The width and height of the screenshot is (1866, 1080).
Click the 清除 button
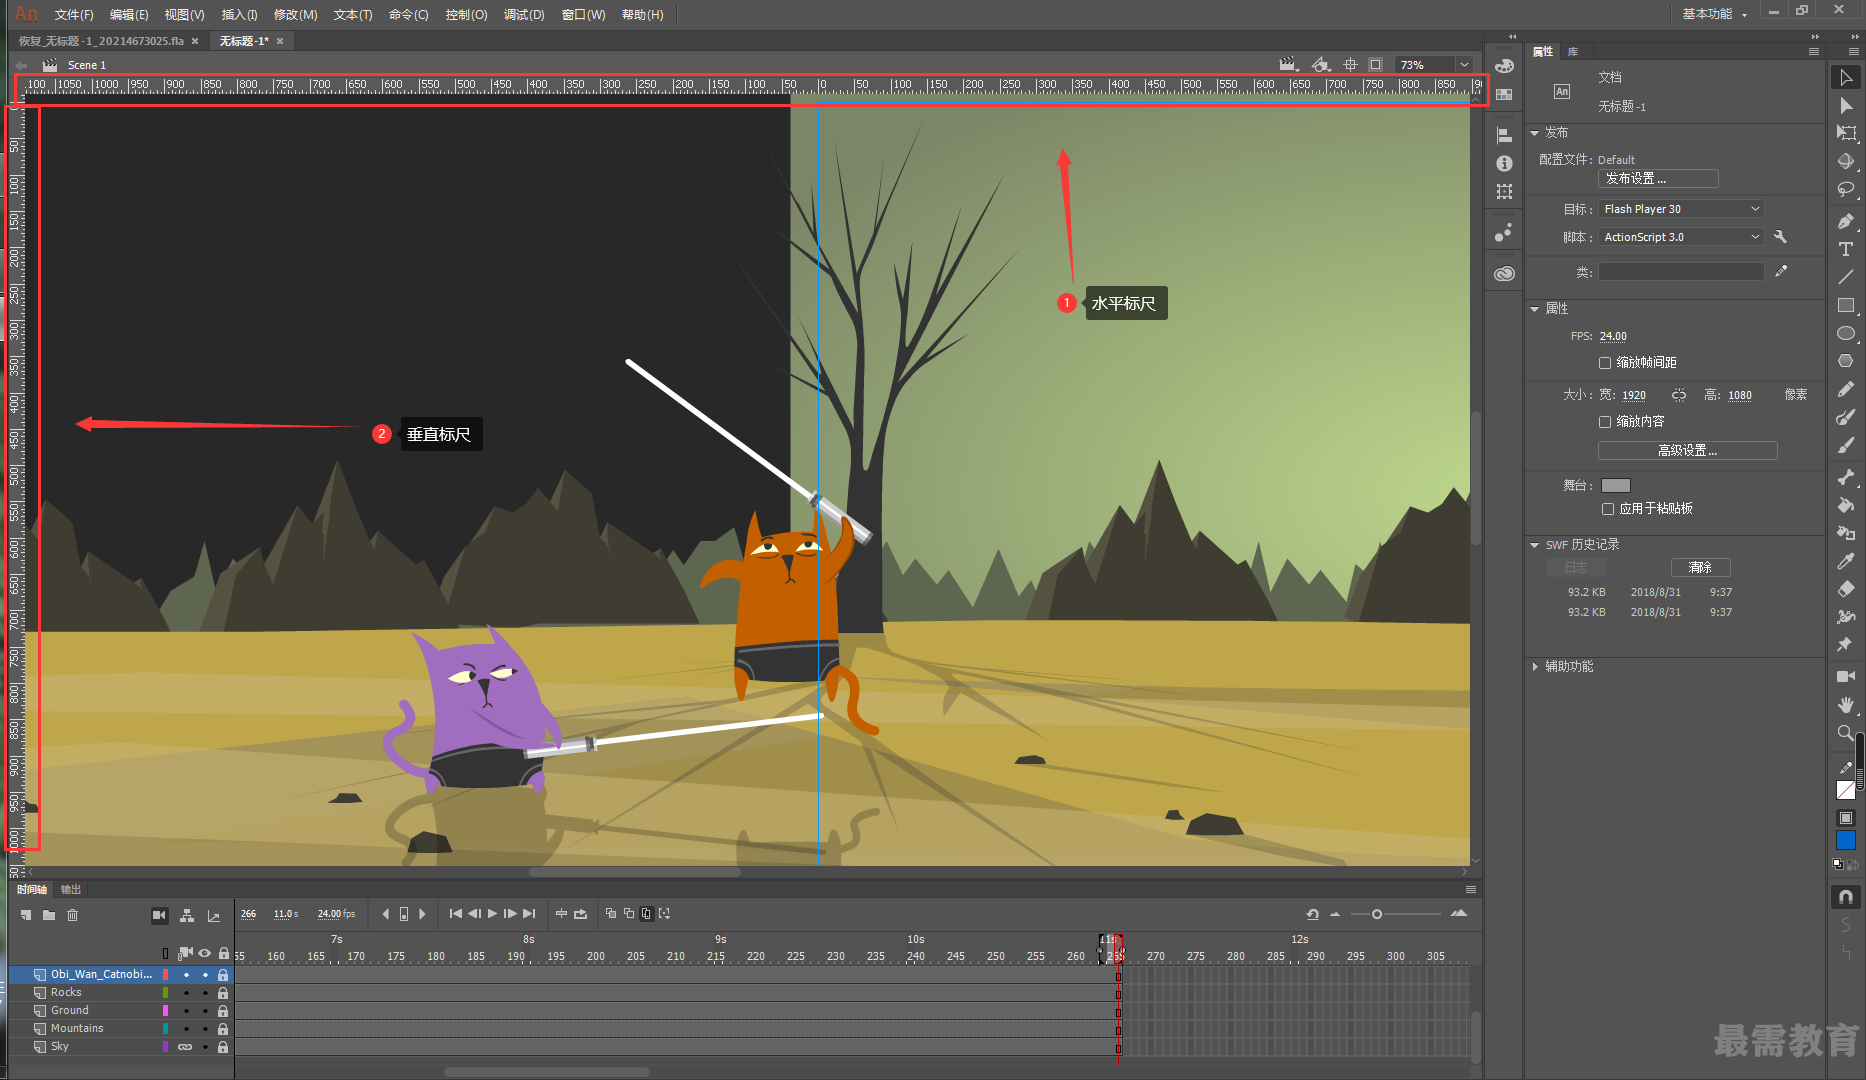1700,567
